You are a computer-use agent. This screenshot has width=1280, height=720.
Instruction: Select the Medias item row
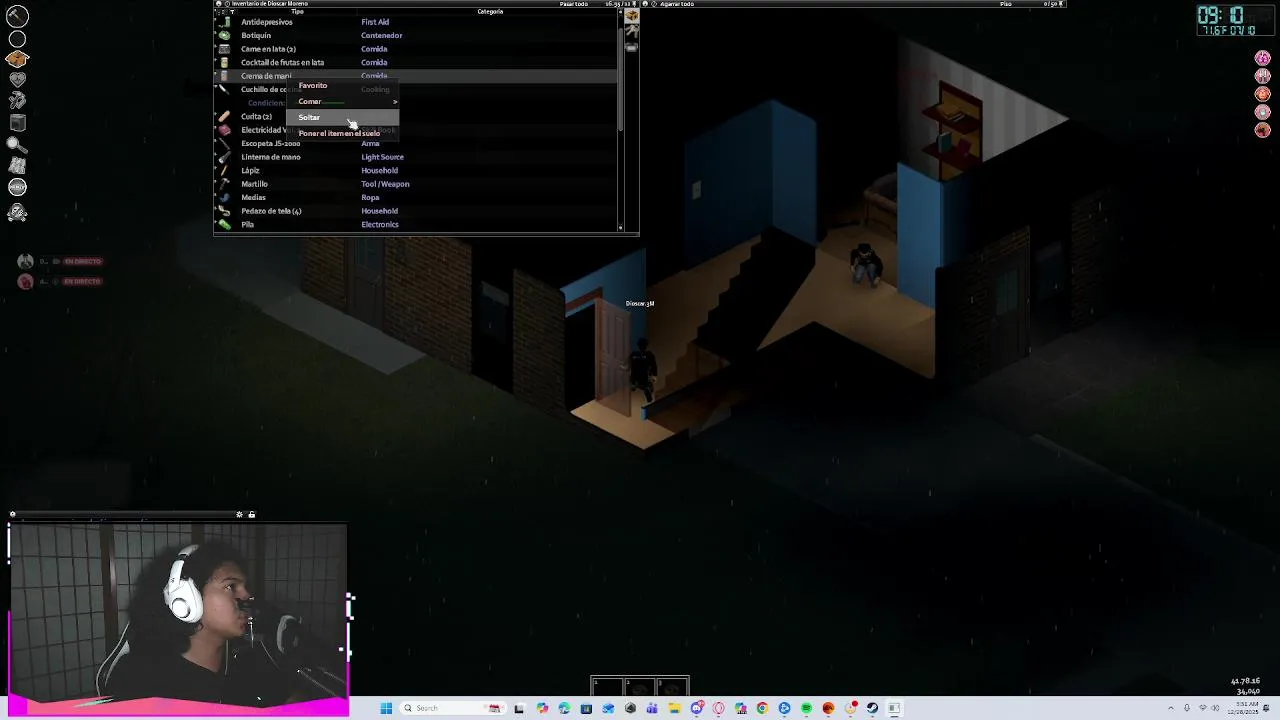(416, 198)
